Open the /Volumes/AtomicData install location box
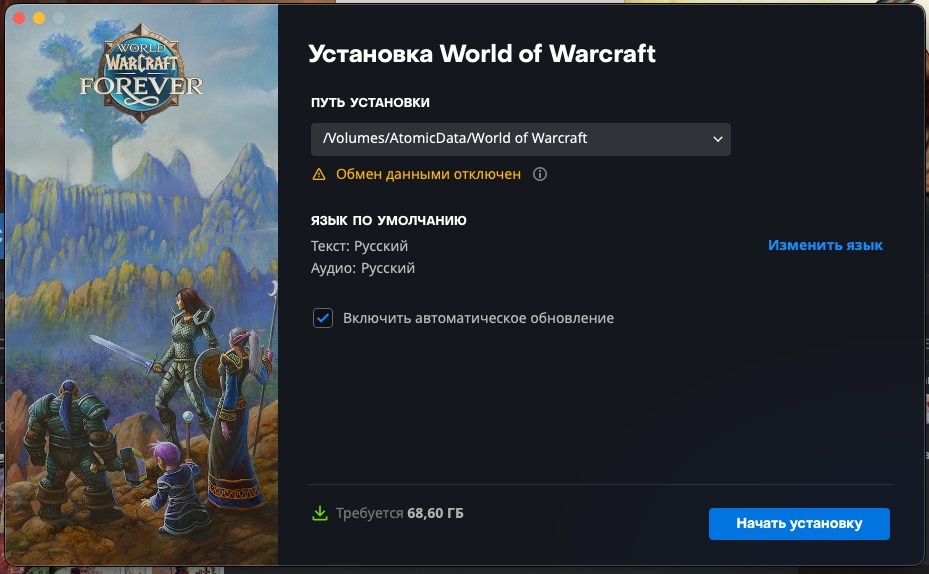 point(520,139)
